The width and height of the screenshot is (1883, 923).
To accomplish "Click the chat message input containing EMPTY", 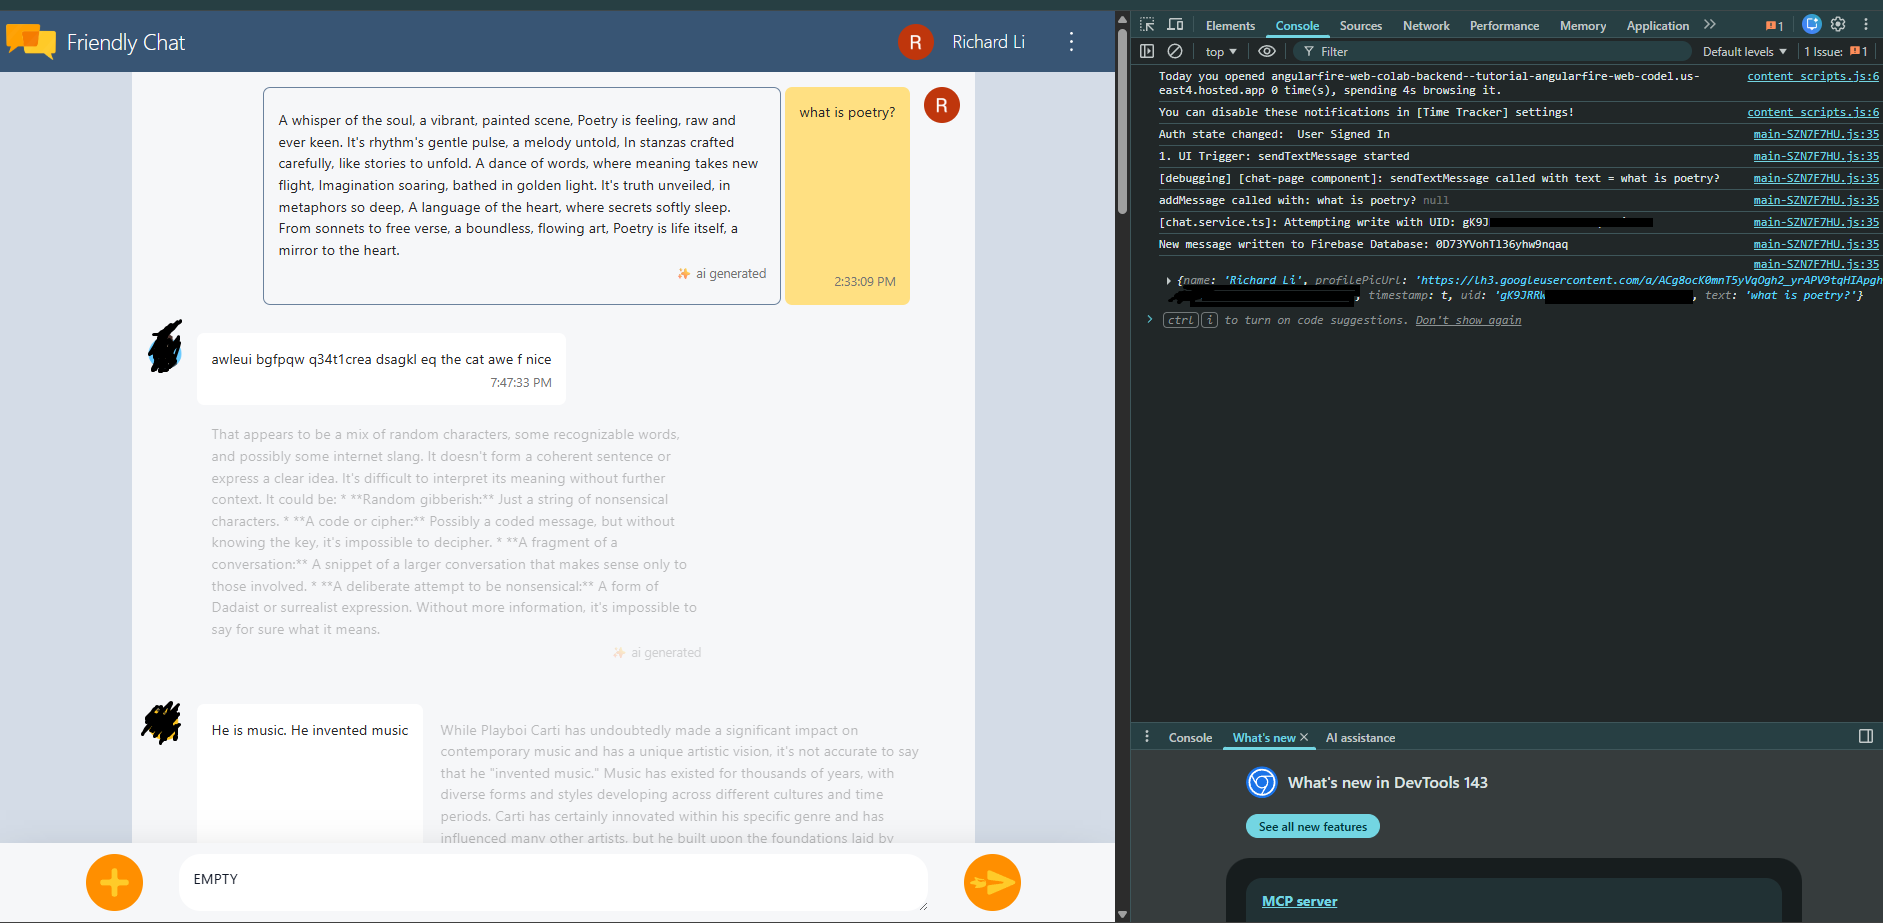I will (553, 882).
